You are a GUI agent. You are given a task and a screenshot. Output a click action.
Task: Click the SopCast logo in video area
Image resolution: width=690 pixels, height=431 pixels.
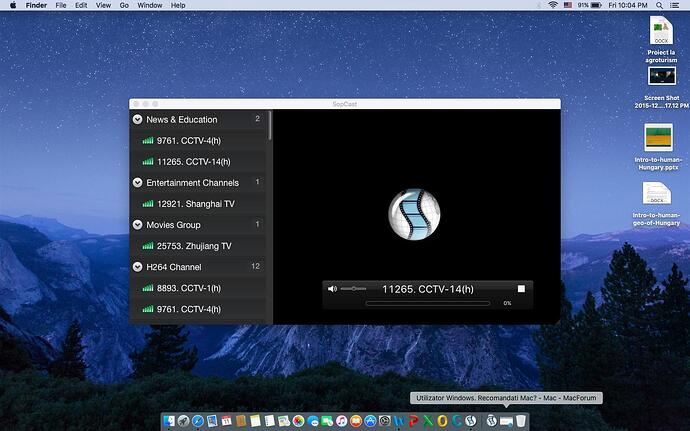tap(414, 213)
